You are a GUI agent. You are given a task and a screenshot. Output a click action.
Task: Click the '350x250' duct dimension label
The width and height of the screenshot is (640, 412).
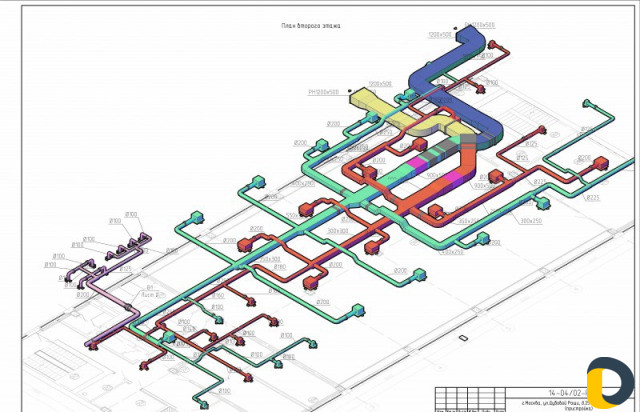click(x=469, y=221)
